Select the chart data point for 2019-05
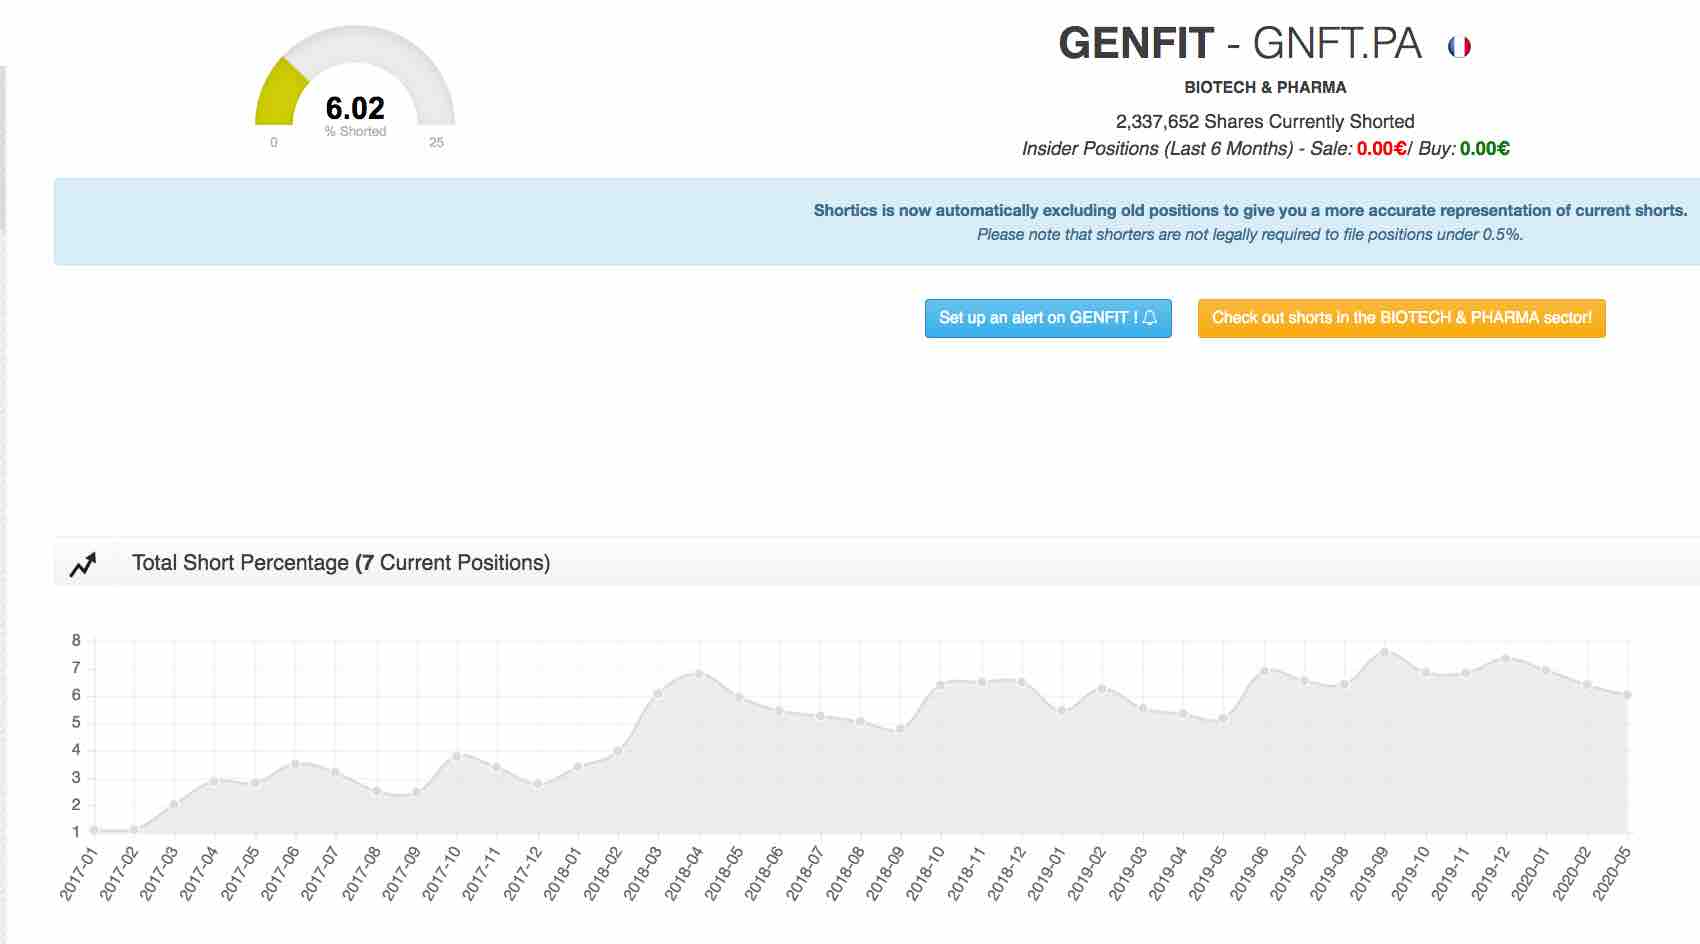 (x=1223, y=719)
